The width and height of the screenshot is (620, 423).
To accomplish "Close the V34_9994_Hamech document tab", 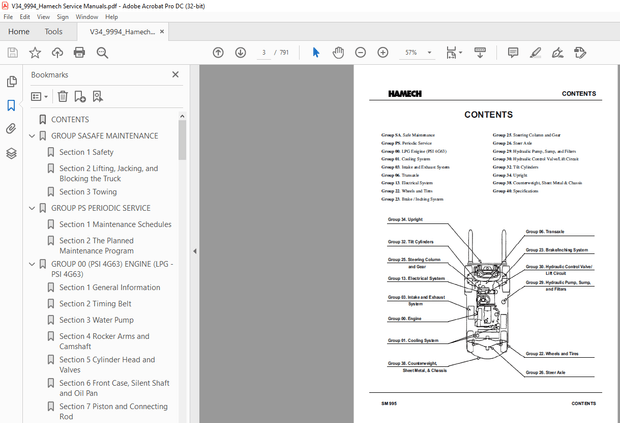I will tap(162, 32).
